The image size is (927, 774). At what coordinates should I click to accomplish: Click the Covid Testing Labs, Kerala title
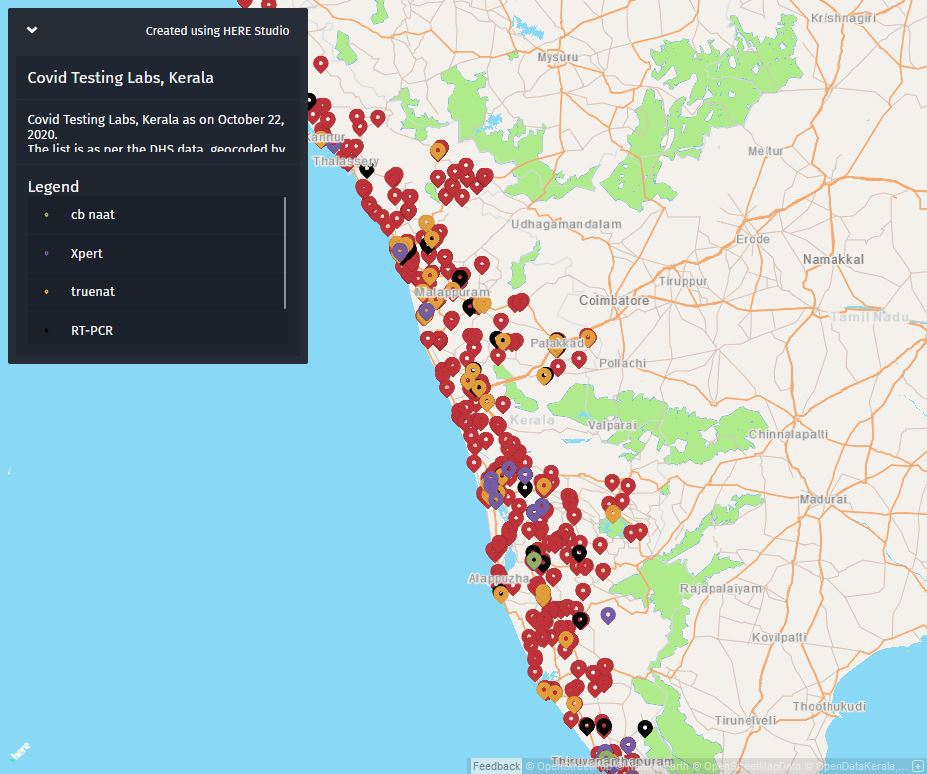(120, 78)
